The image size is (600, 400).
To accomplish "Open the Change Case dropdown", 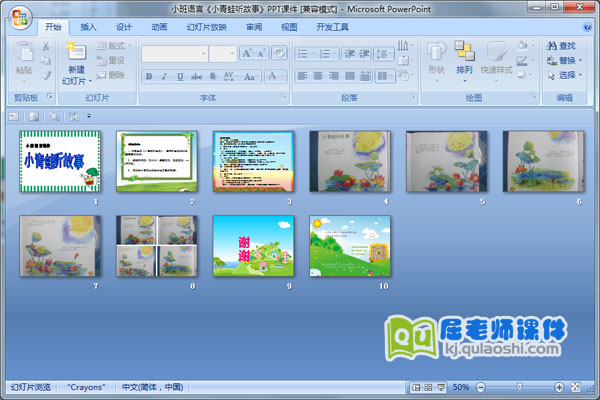I will tap(251, 76).
